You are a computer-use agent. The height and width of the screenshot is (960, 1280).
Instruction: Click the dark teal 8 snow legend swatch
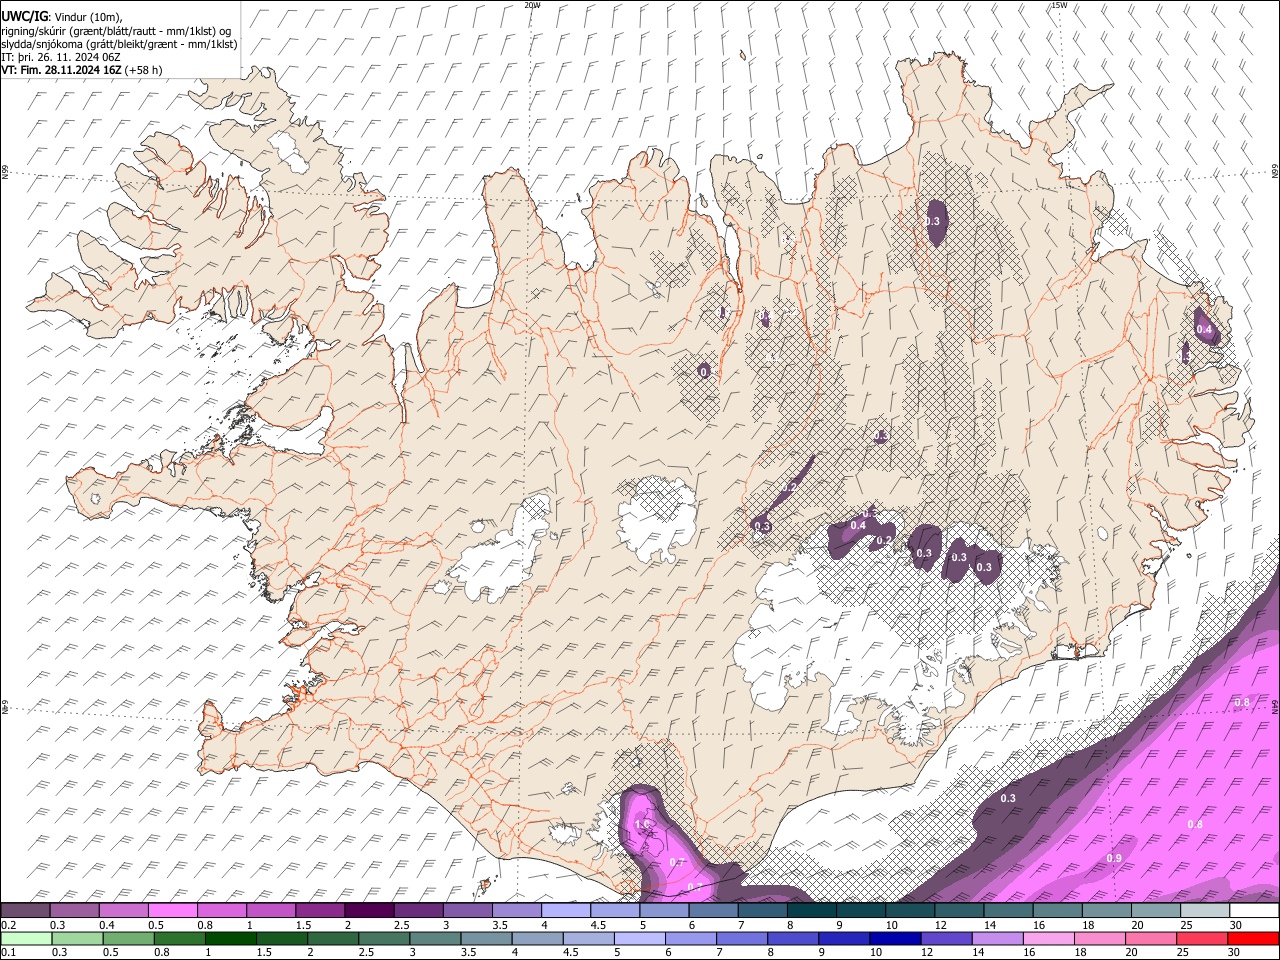coord(811,911)
